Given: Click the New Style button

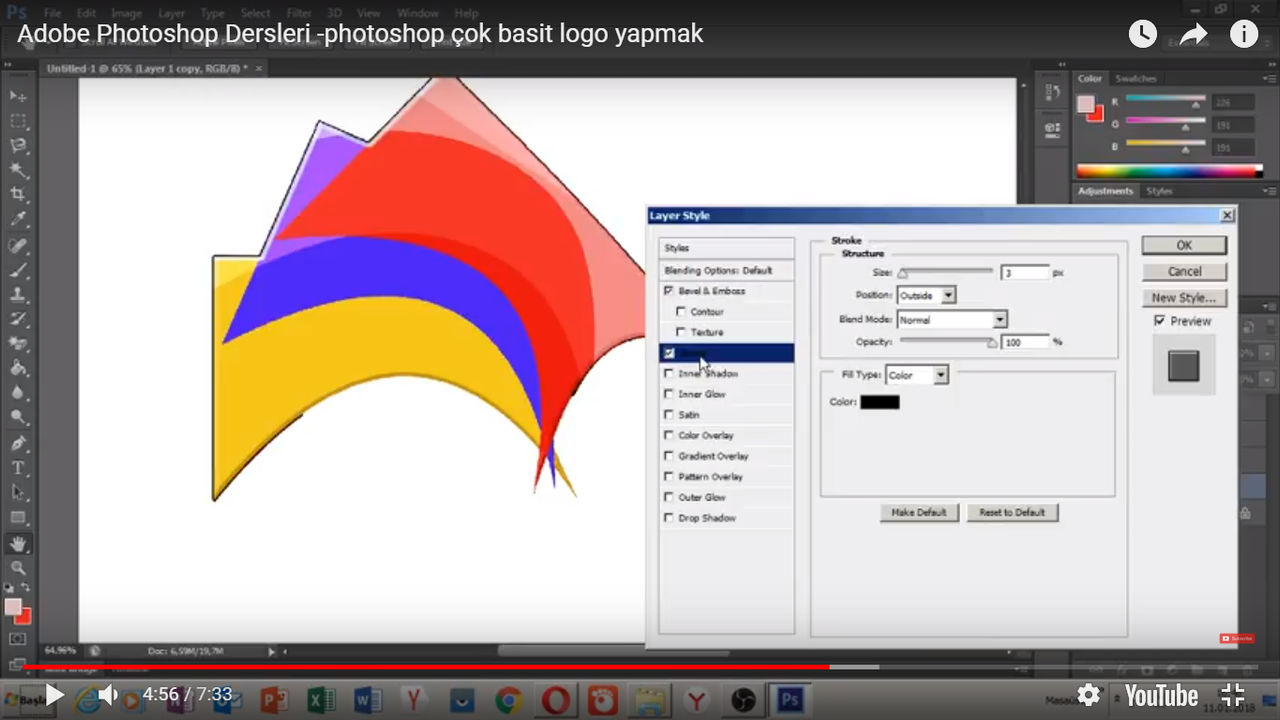Looking at the screenshot, I should click(1184, 297).
